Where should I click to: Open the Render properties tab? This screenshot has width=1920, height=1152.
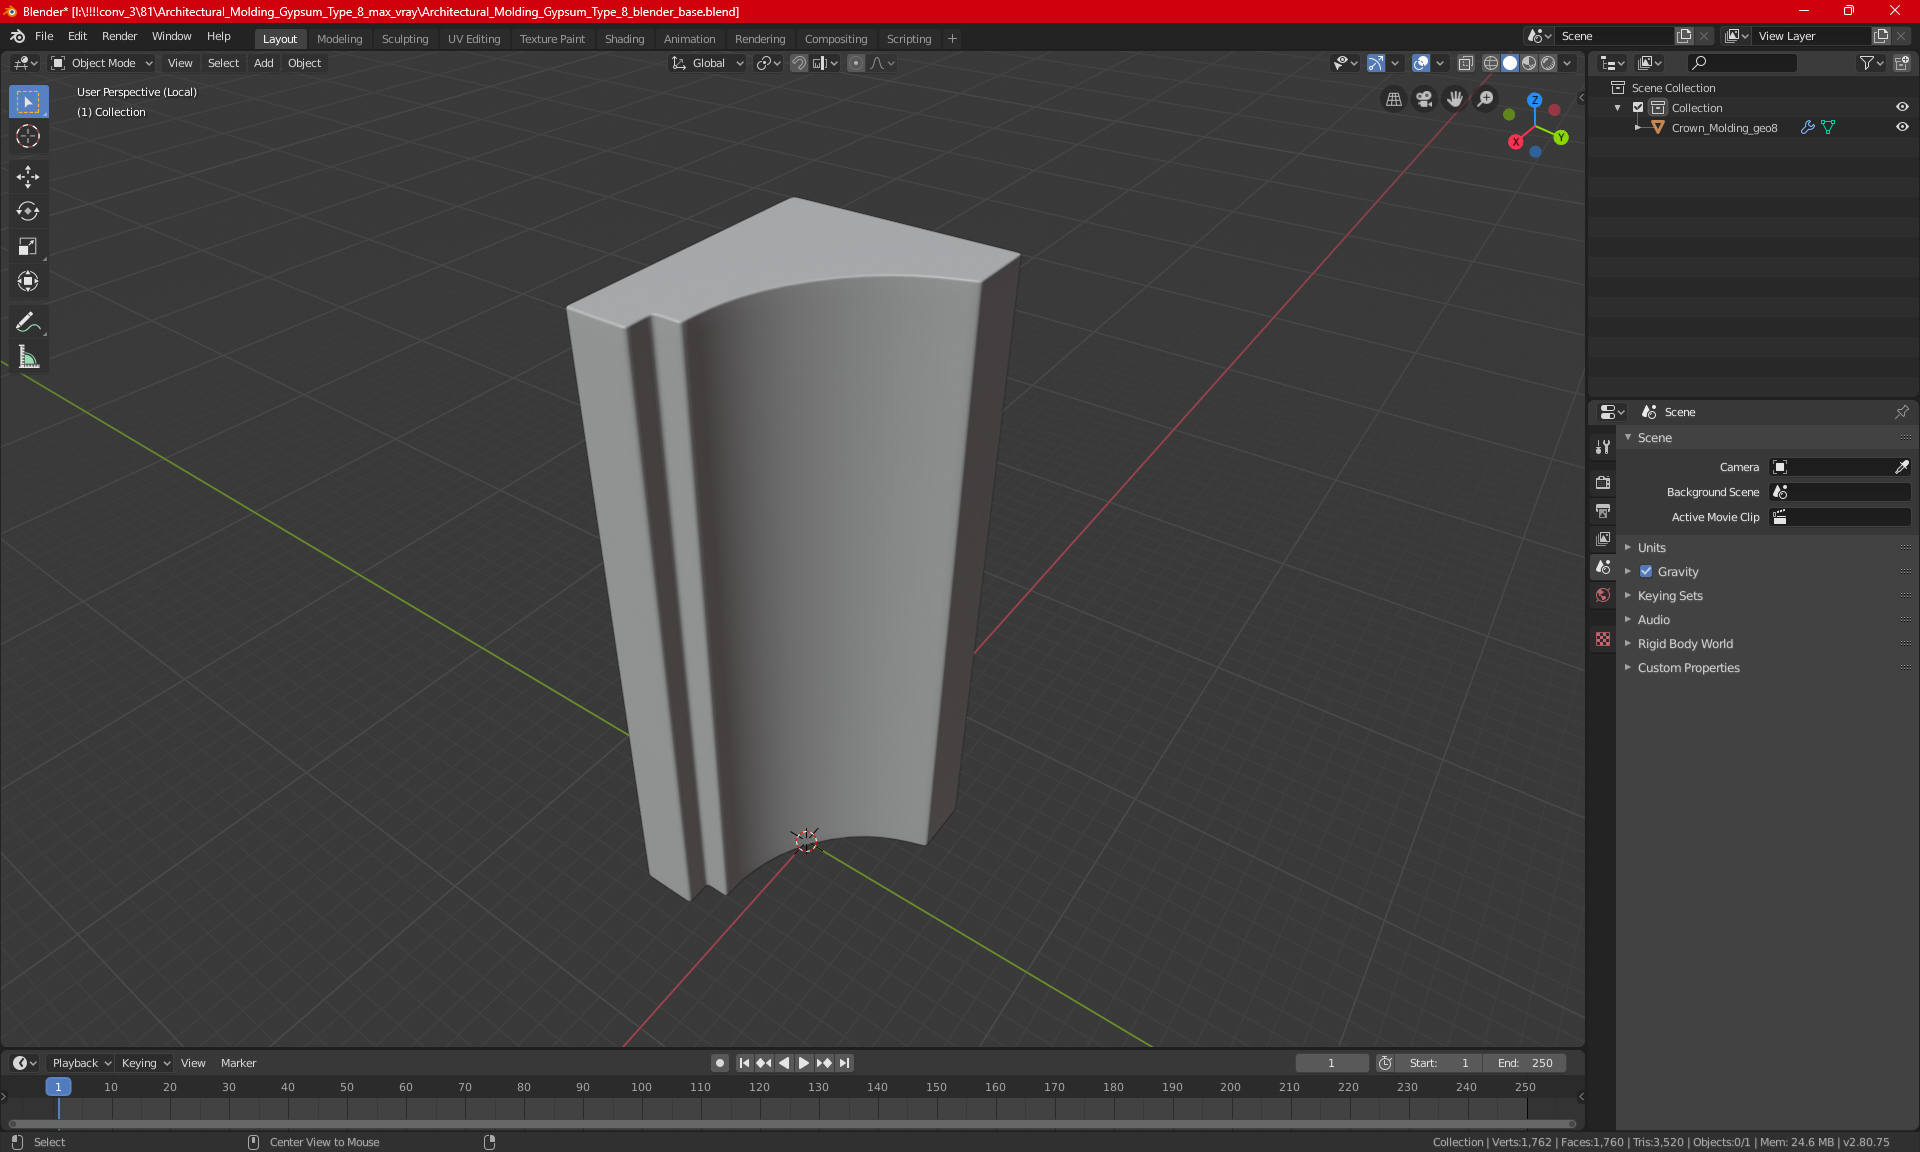point(1603,482)
